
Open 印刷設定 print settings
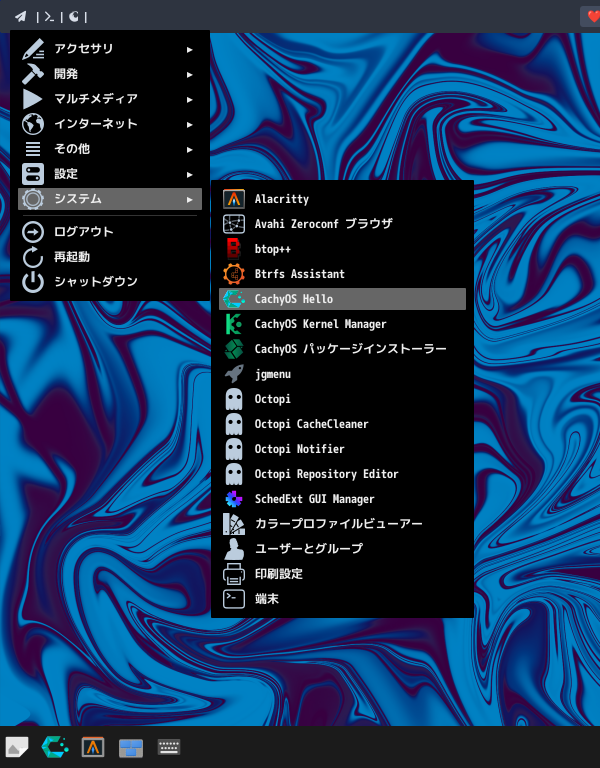(x=342, y=574)
